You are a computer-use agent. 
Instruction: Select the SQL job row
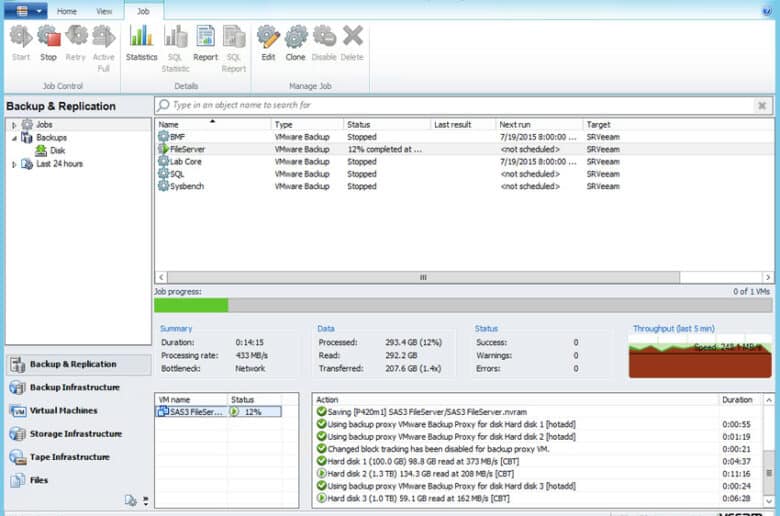464,174
